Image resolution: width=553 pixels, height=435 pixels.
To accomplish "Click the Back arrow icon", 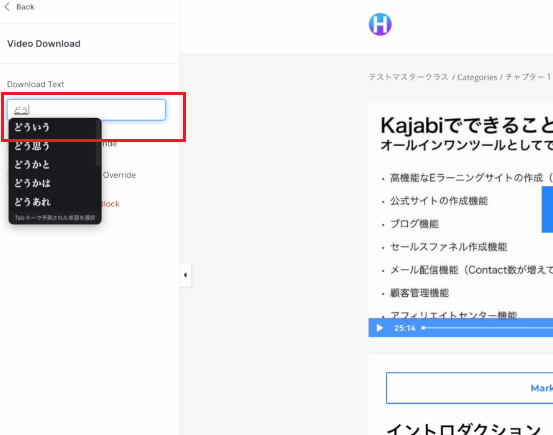I will click(7, 7).
